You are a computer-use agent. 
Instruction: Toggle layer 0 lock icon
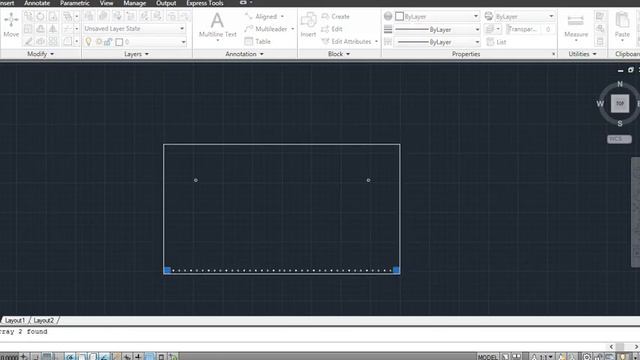[x=108, y=42]
